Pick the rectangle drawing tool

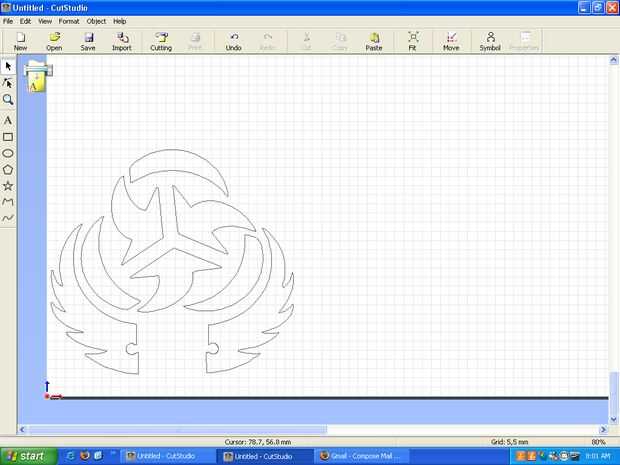pos(8,137)
